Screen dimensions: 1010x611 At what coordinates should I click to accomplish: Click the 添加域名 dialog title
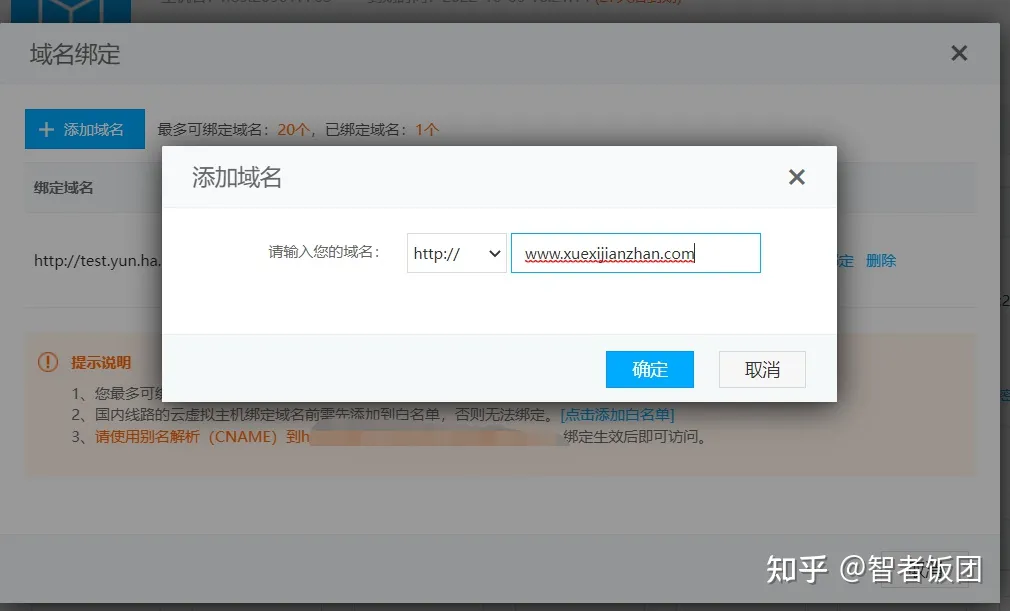(237, 178)
